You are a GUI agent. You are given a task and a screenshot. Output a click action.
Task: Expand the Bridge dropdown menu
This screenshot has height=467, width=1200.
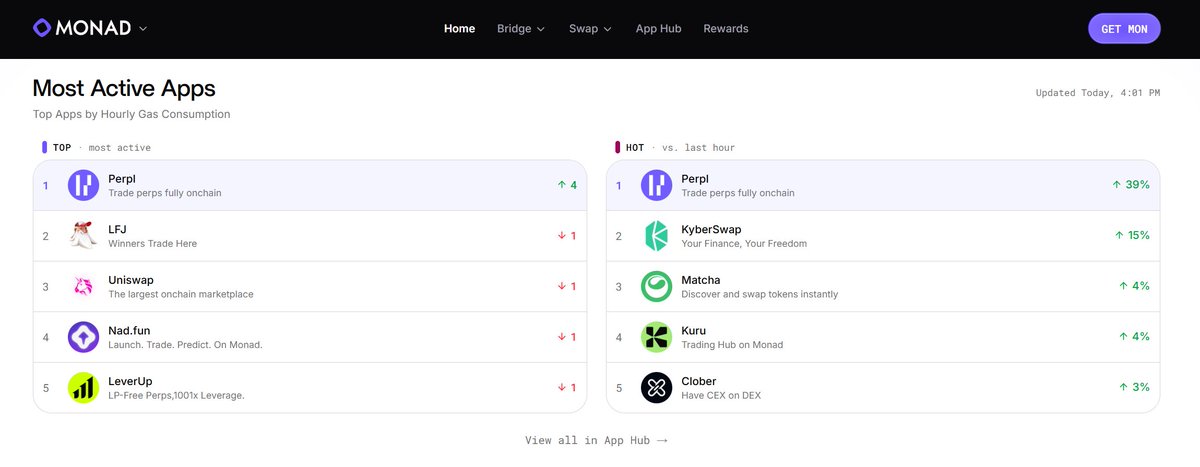[x=521, y=29]
